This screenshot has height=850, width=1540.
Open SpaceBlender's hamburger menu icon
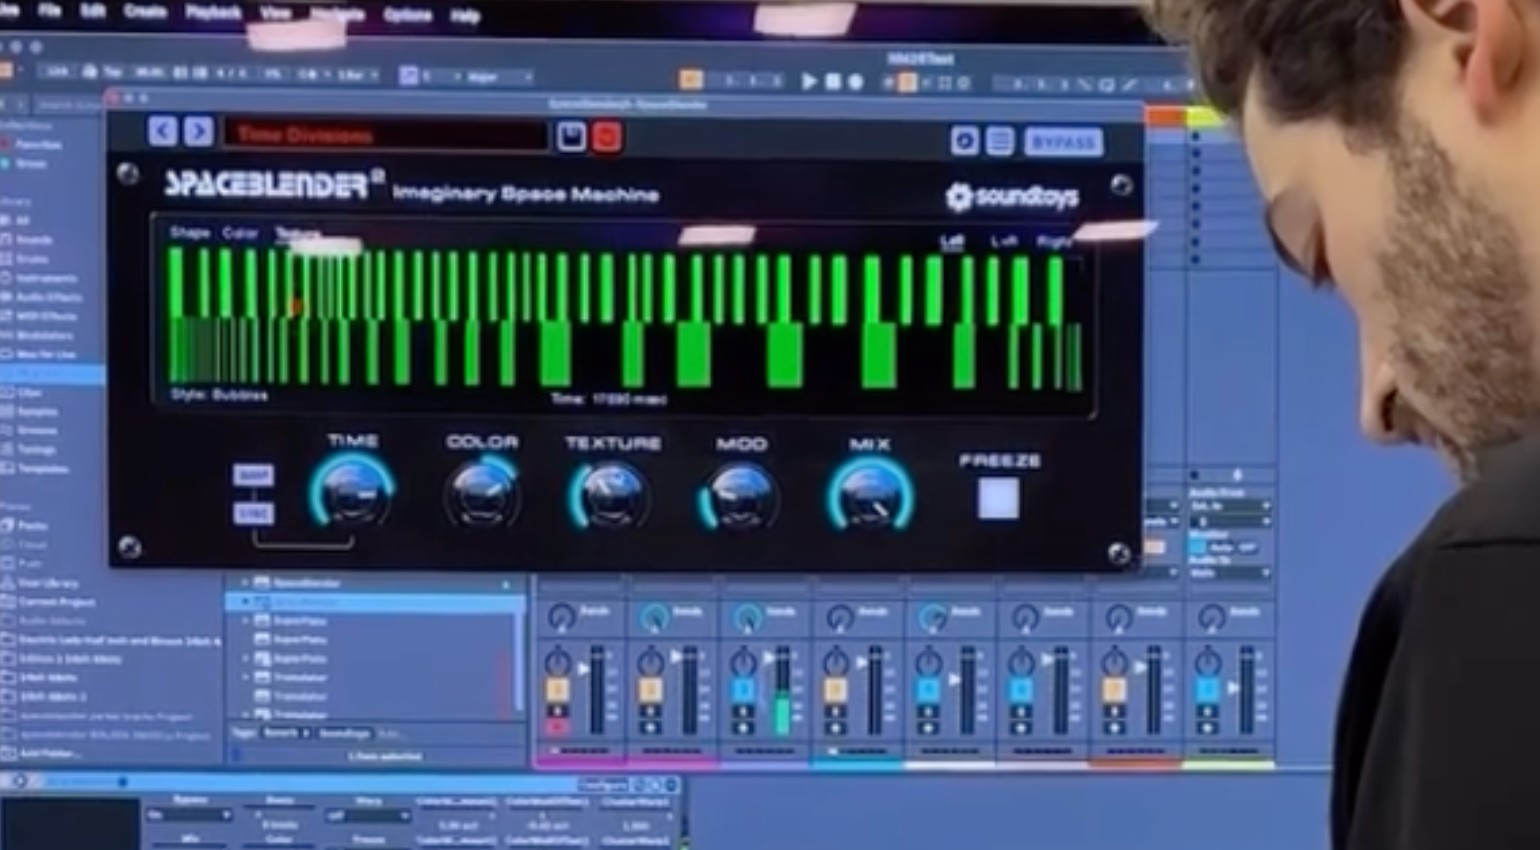point(998,141)
